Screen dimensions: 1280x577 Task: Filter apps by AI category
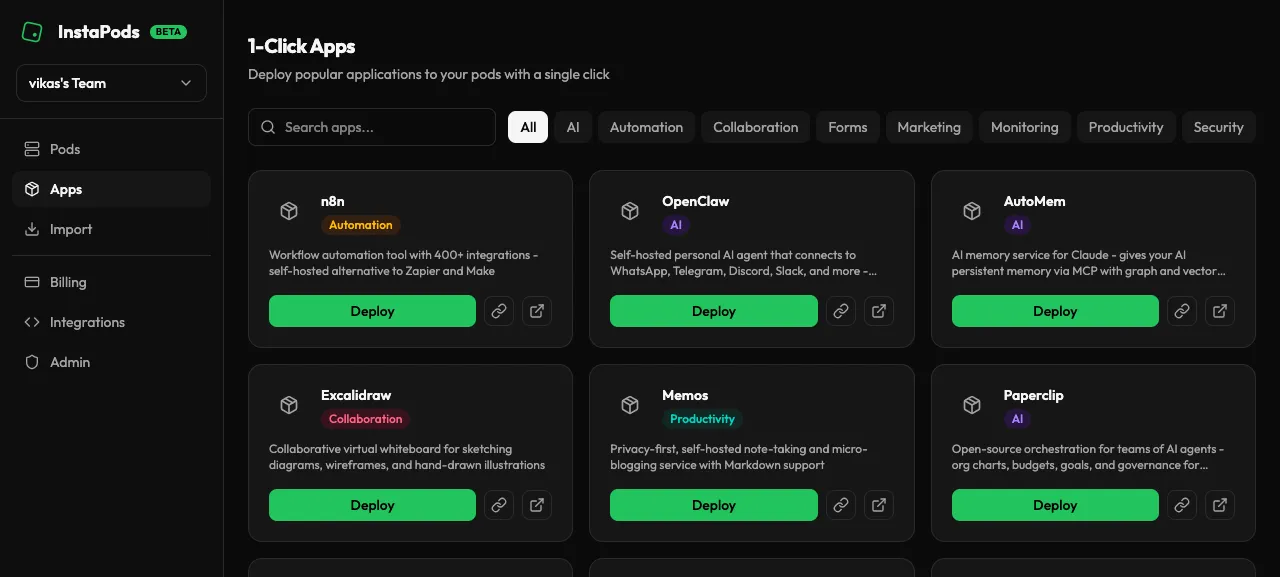tap(573, 127)
